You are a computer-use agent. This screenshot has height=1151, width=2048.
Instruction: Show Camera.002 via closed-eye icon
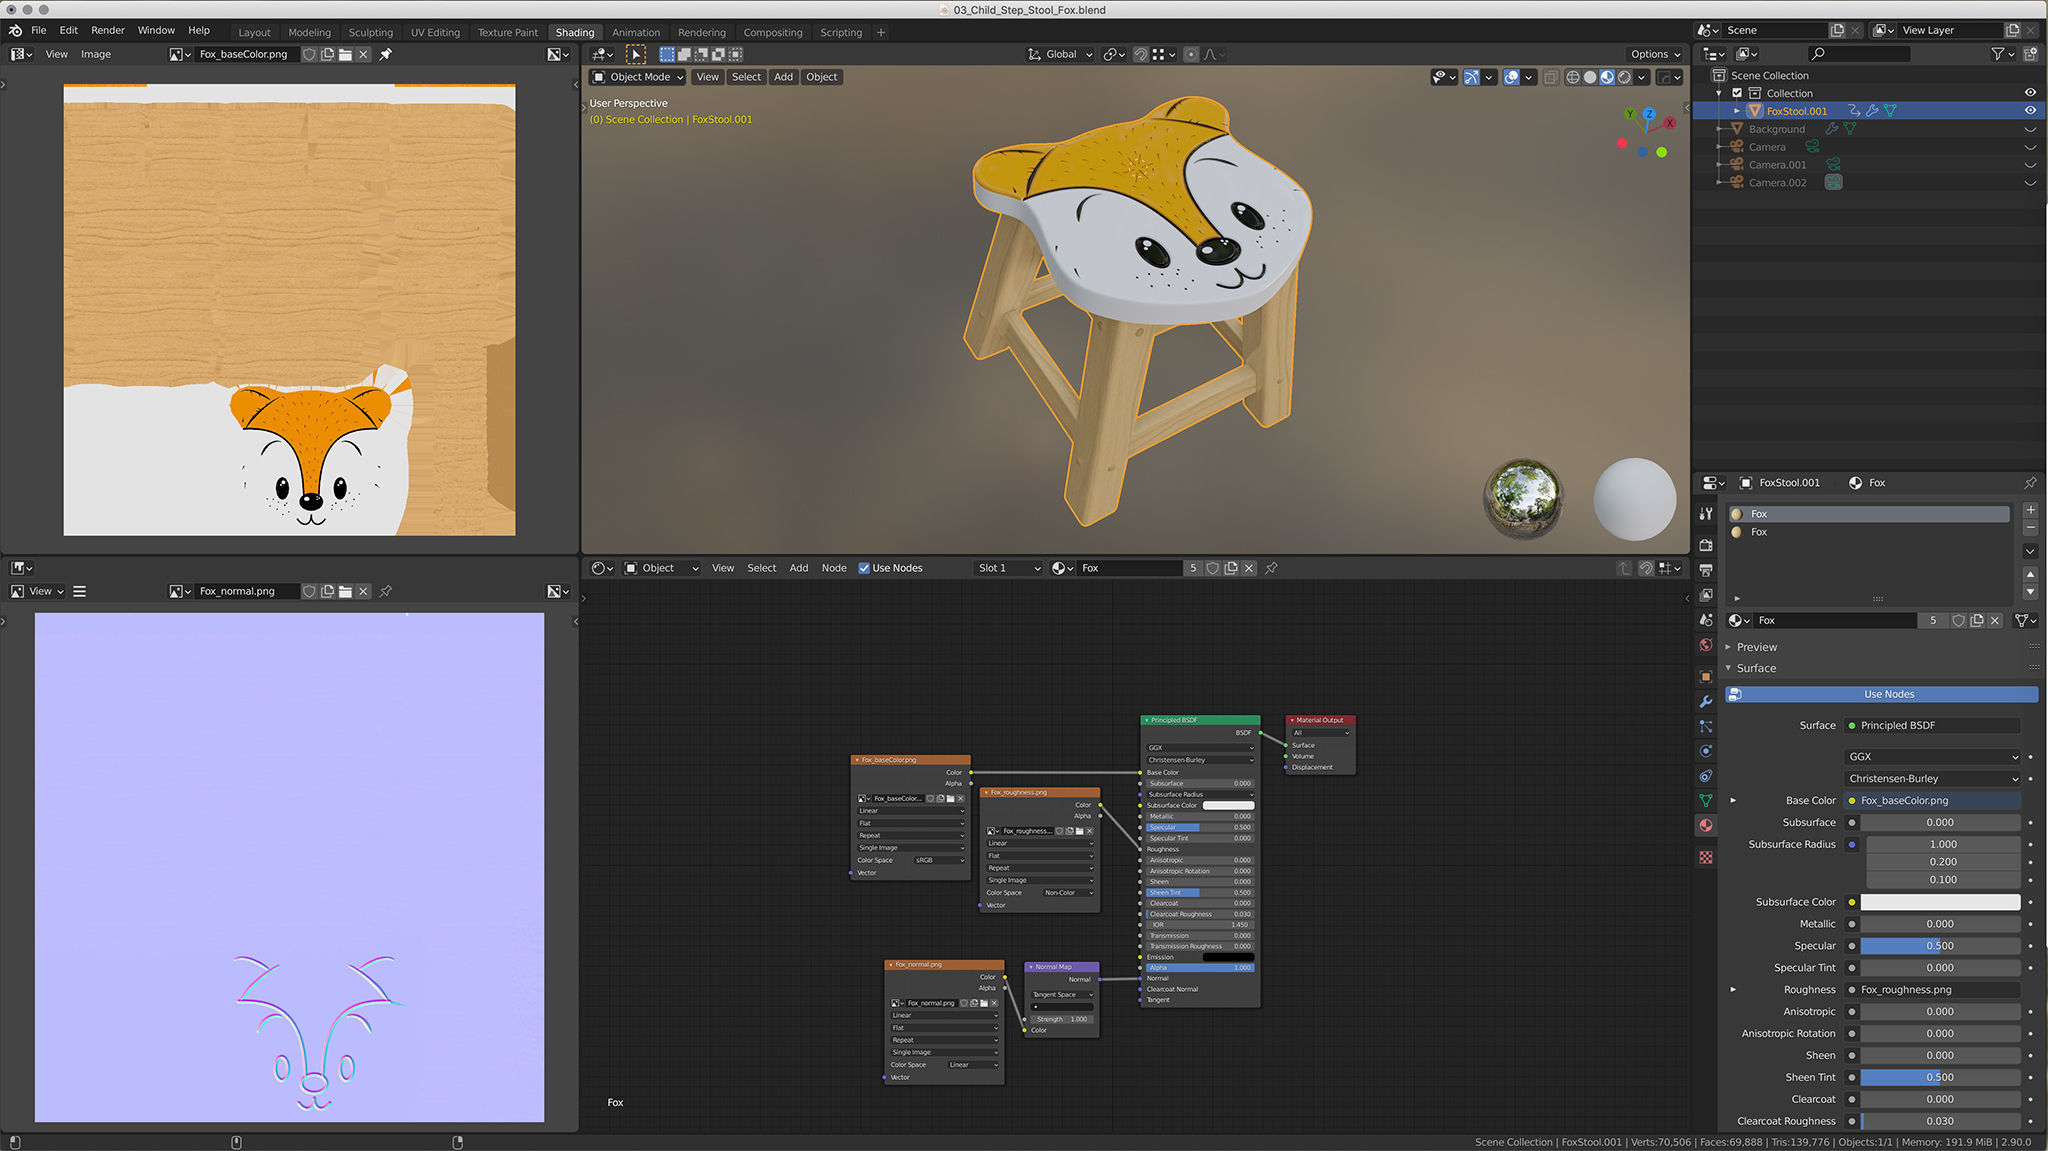(2030, 183)
